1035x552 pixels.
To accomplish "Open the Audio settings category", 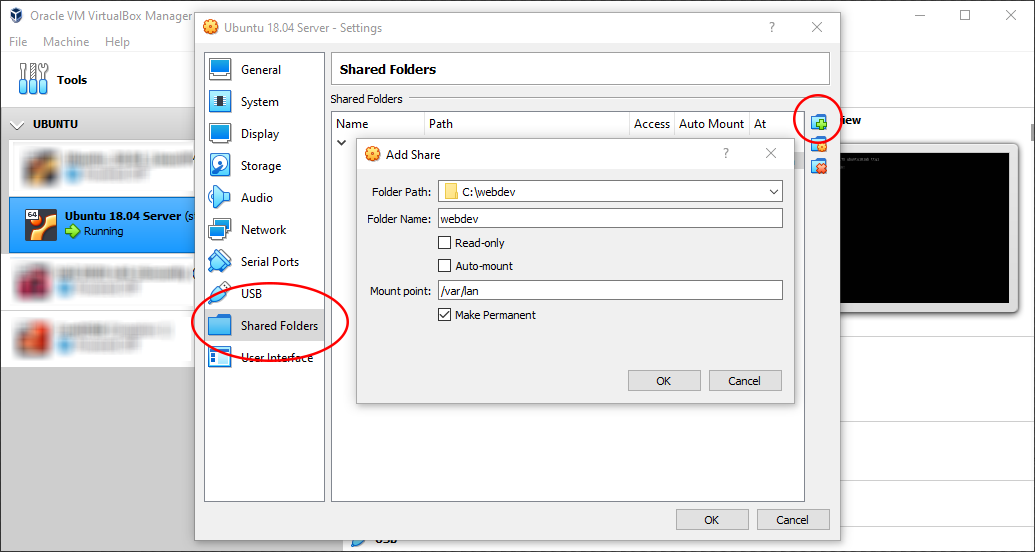I will coord(264,197).
